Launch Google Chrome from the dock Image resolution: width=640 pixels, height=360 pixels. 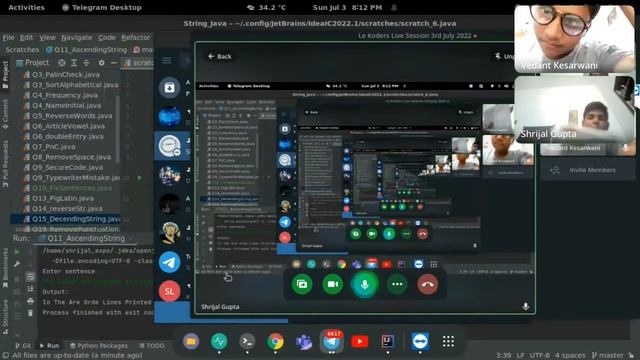click(x=276, y=341)
